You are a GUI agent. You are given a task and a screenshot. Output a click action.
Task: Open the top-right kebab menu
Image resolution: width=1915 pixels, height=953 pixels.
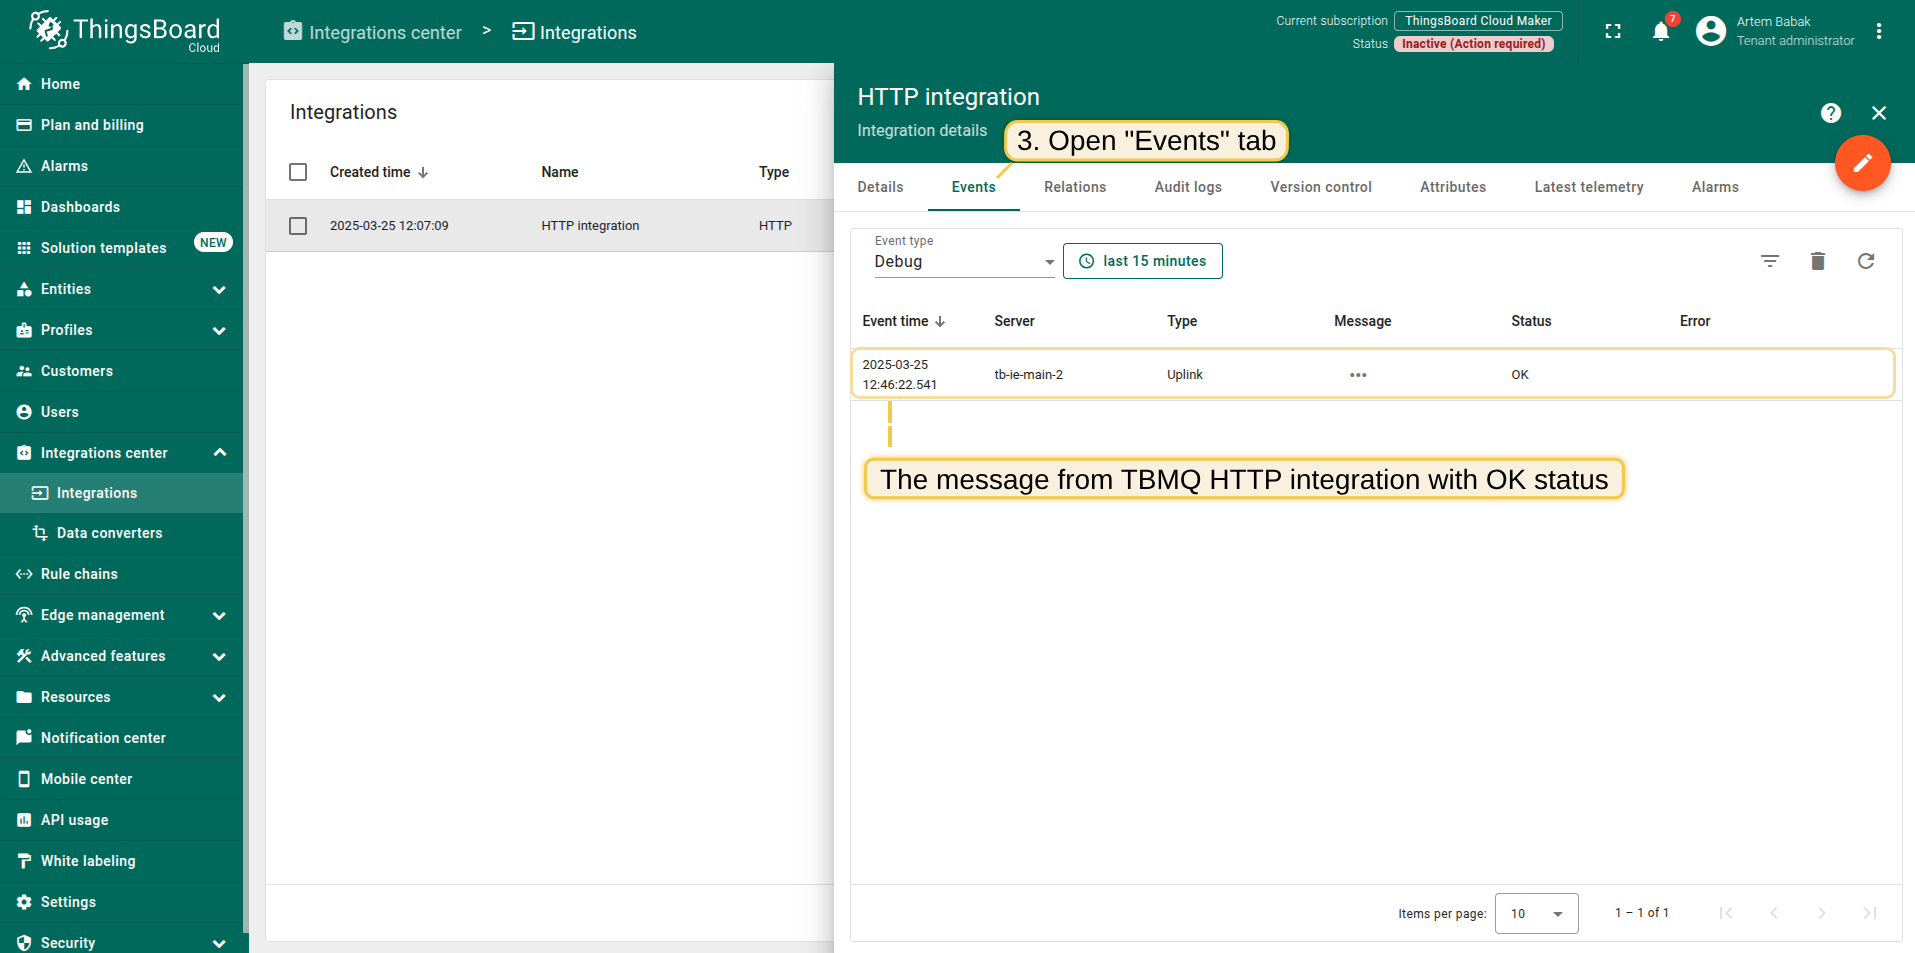coord(1879,32)
